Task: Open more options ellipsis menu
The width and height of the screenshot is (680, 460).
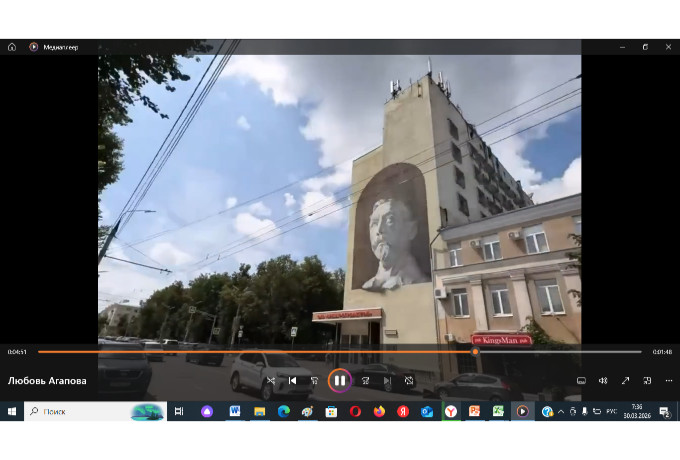Action: tap(668, 380)
